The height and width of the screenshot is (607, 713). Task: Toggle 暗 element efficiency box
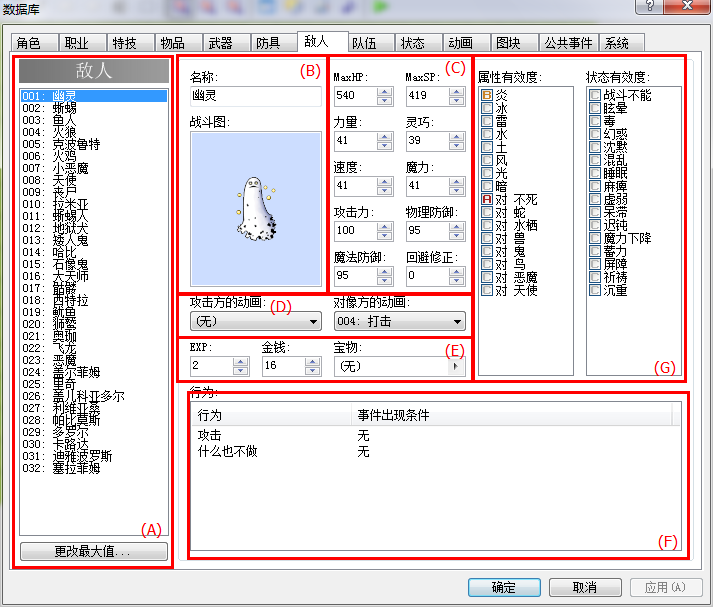tap(487, 186)
